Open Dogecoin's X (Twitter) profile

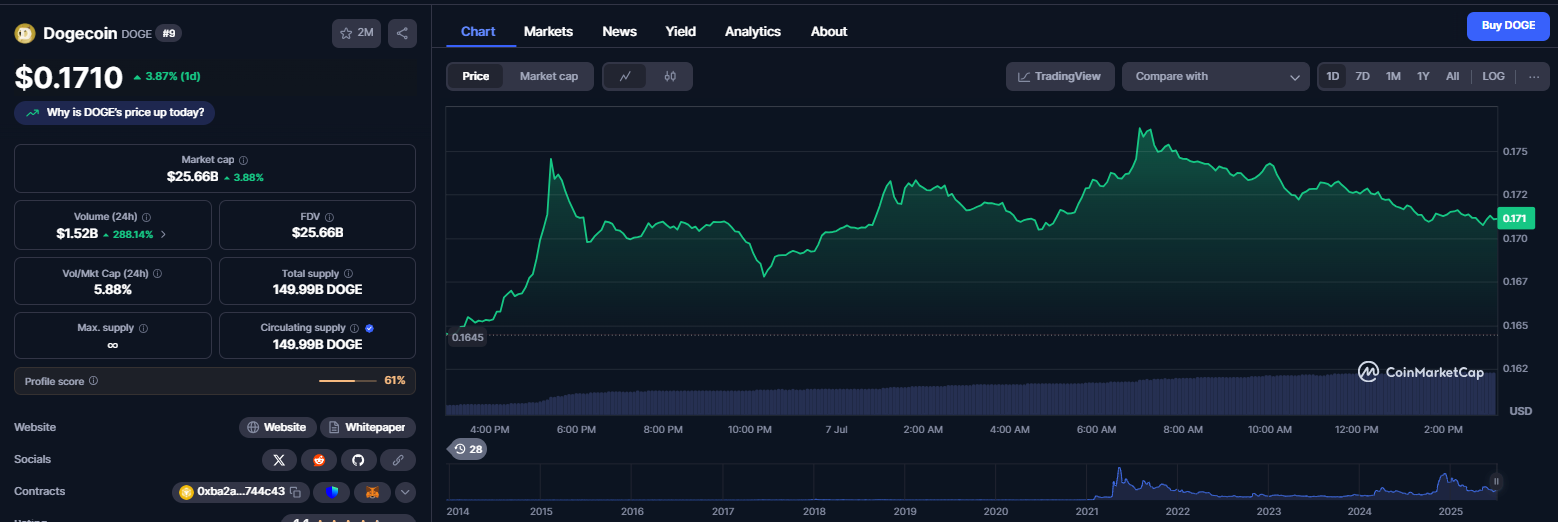click(x=279, y=460)
